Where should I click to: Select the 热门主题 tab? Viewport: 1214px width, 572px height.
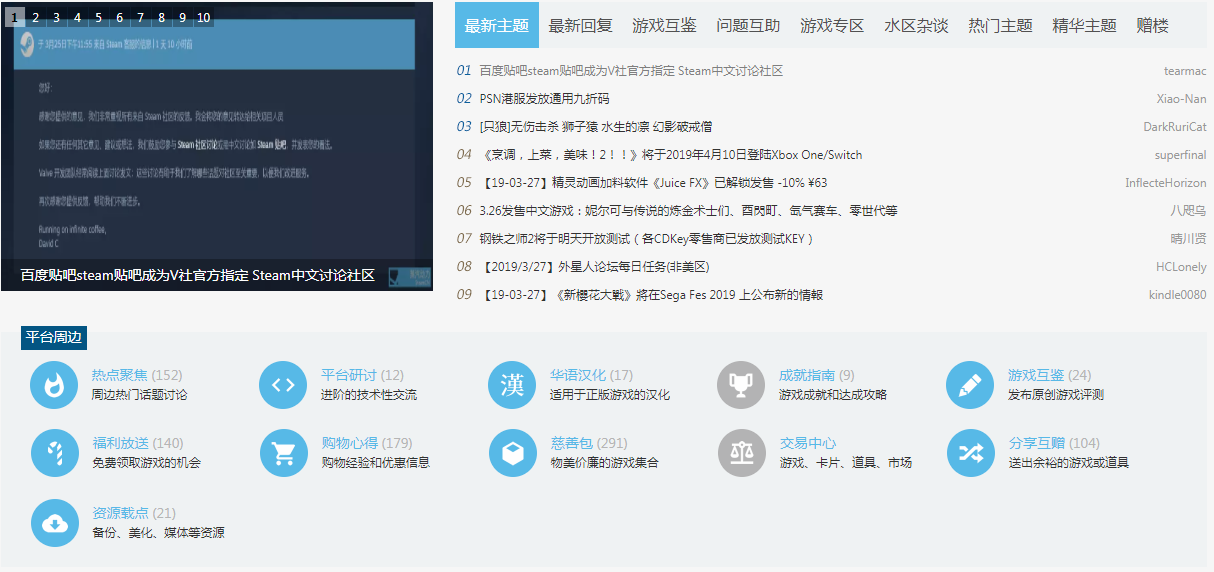click(x=1000, y=25)
